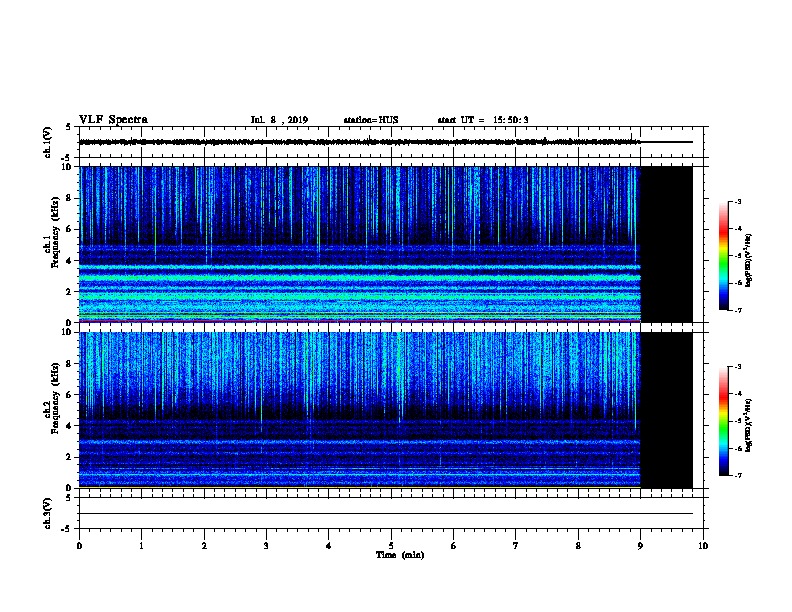The image size is (792, 612).
Task: Click the '6' kHz tick on ch.2 frequency axis
Action: pos(71,395)
